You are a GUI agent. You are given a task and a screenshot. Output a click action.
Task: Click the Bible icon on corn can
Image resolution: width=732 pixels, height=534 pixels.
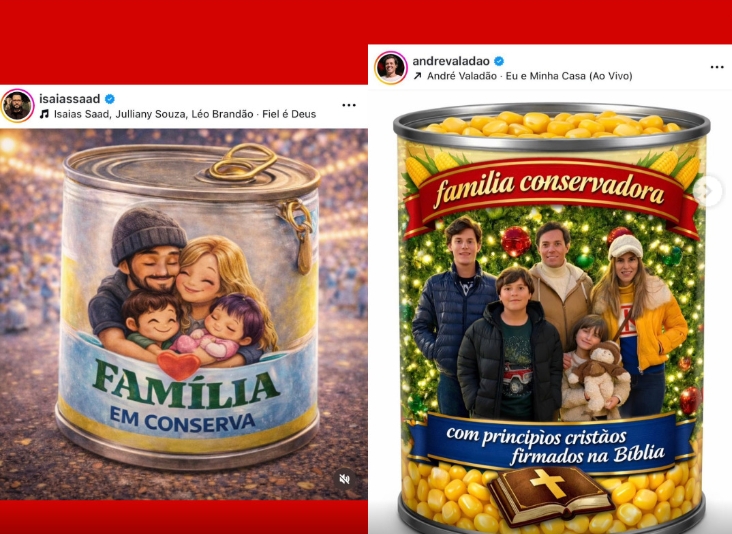click(551, 496)
